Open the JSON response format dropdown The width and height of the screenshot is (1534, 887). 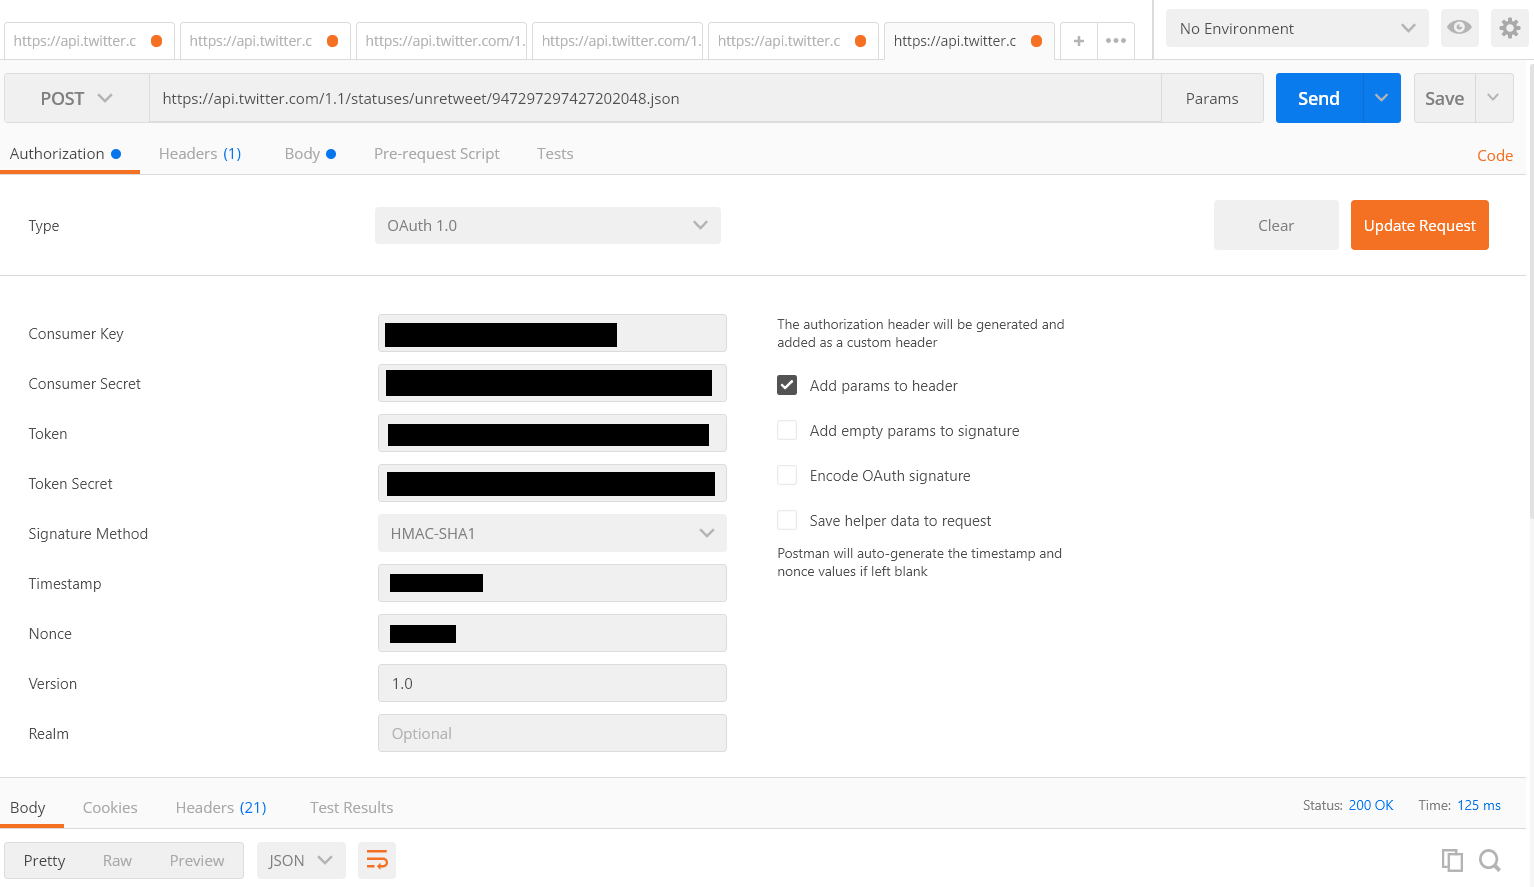pos(301,860)
